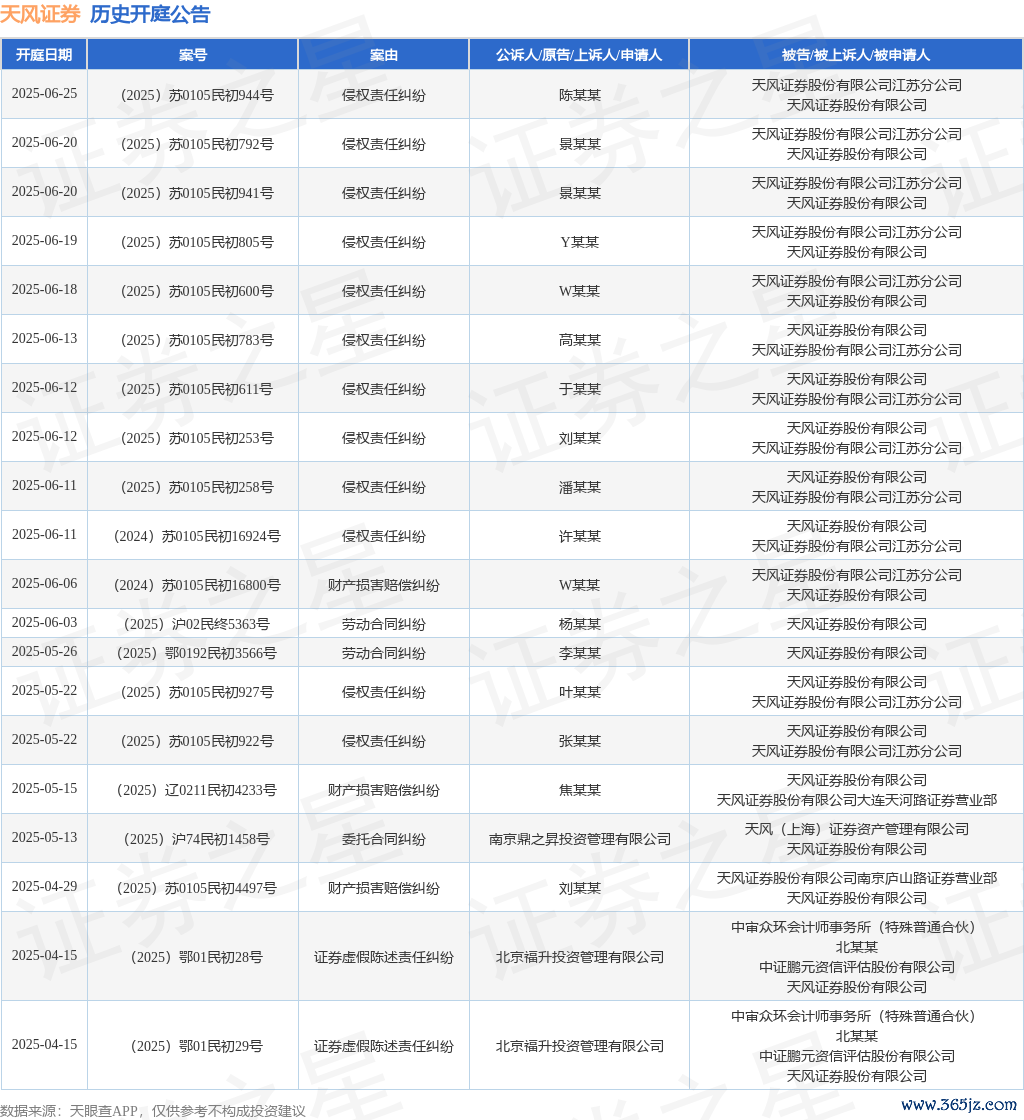Click defendant 天风证券股份有限公司大连天河路证券营业部
The height and width of the screenshot is (1120, 1024).
tap(856, 801)
